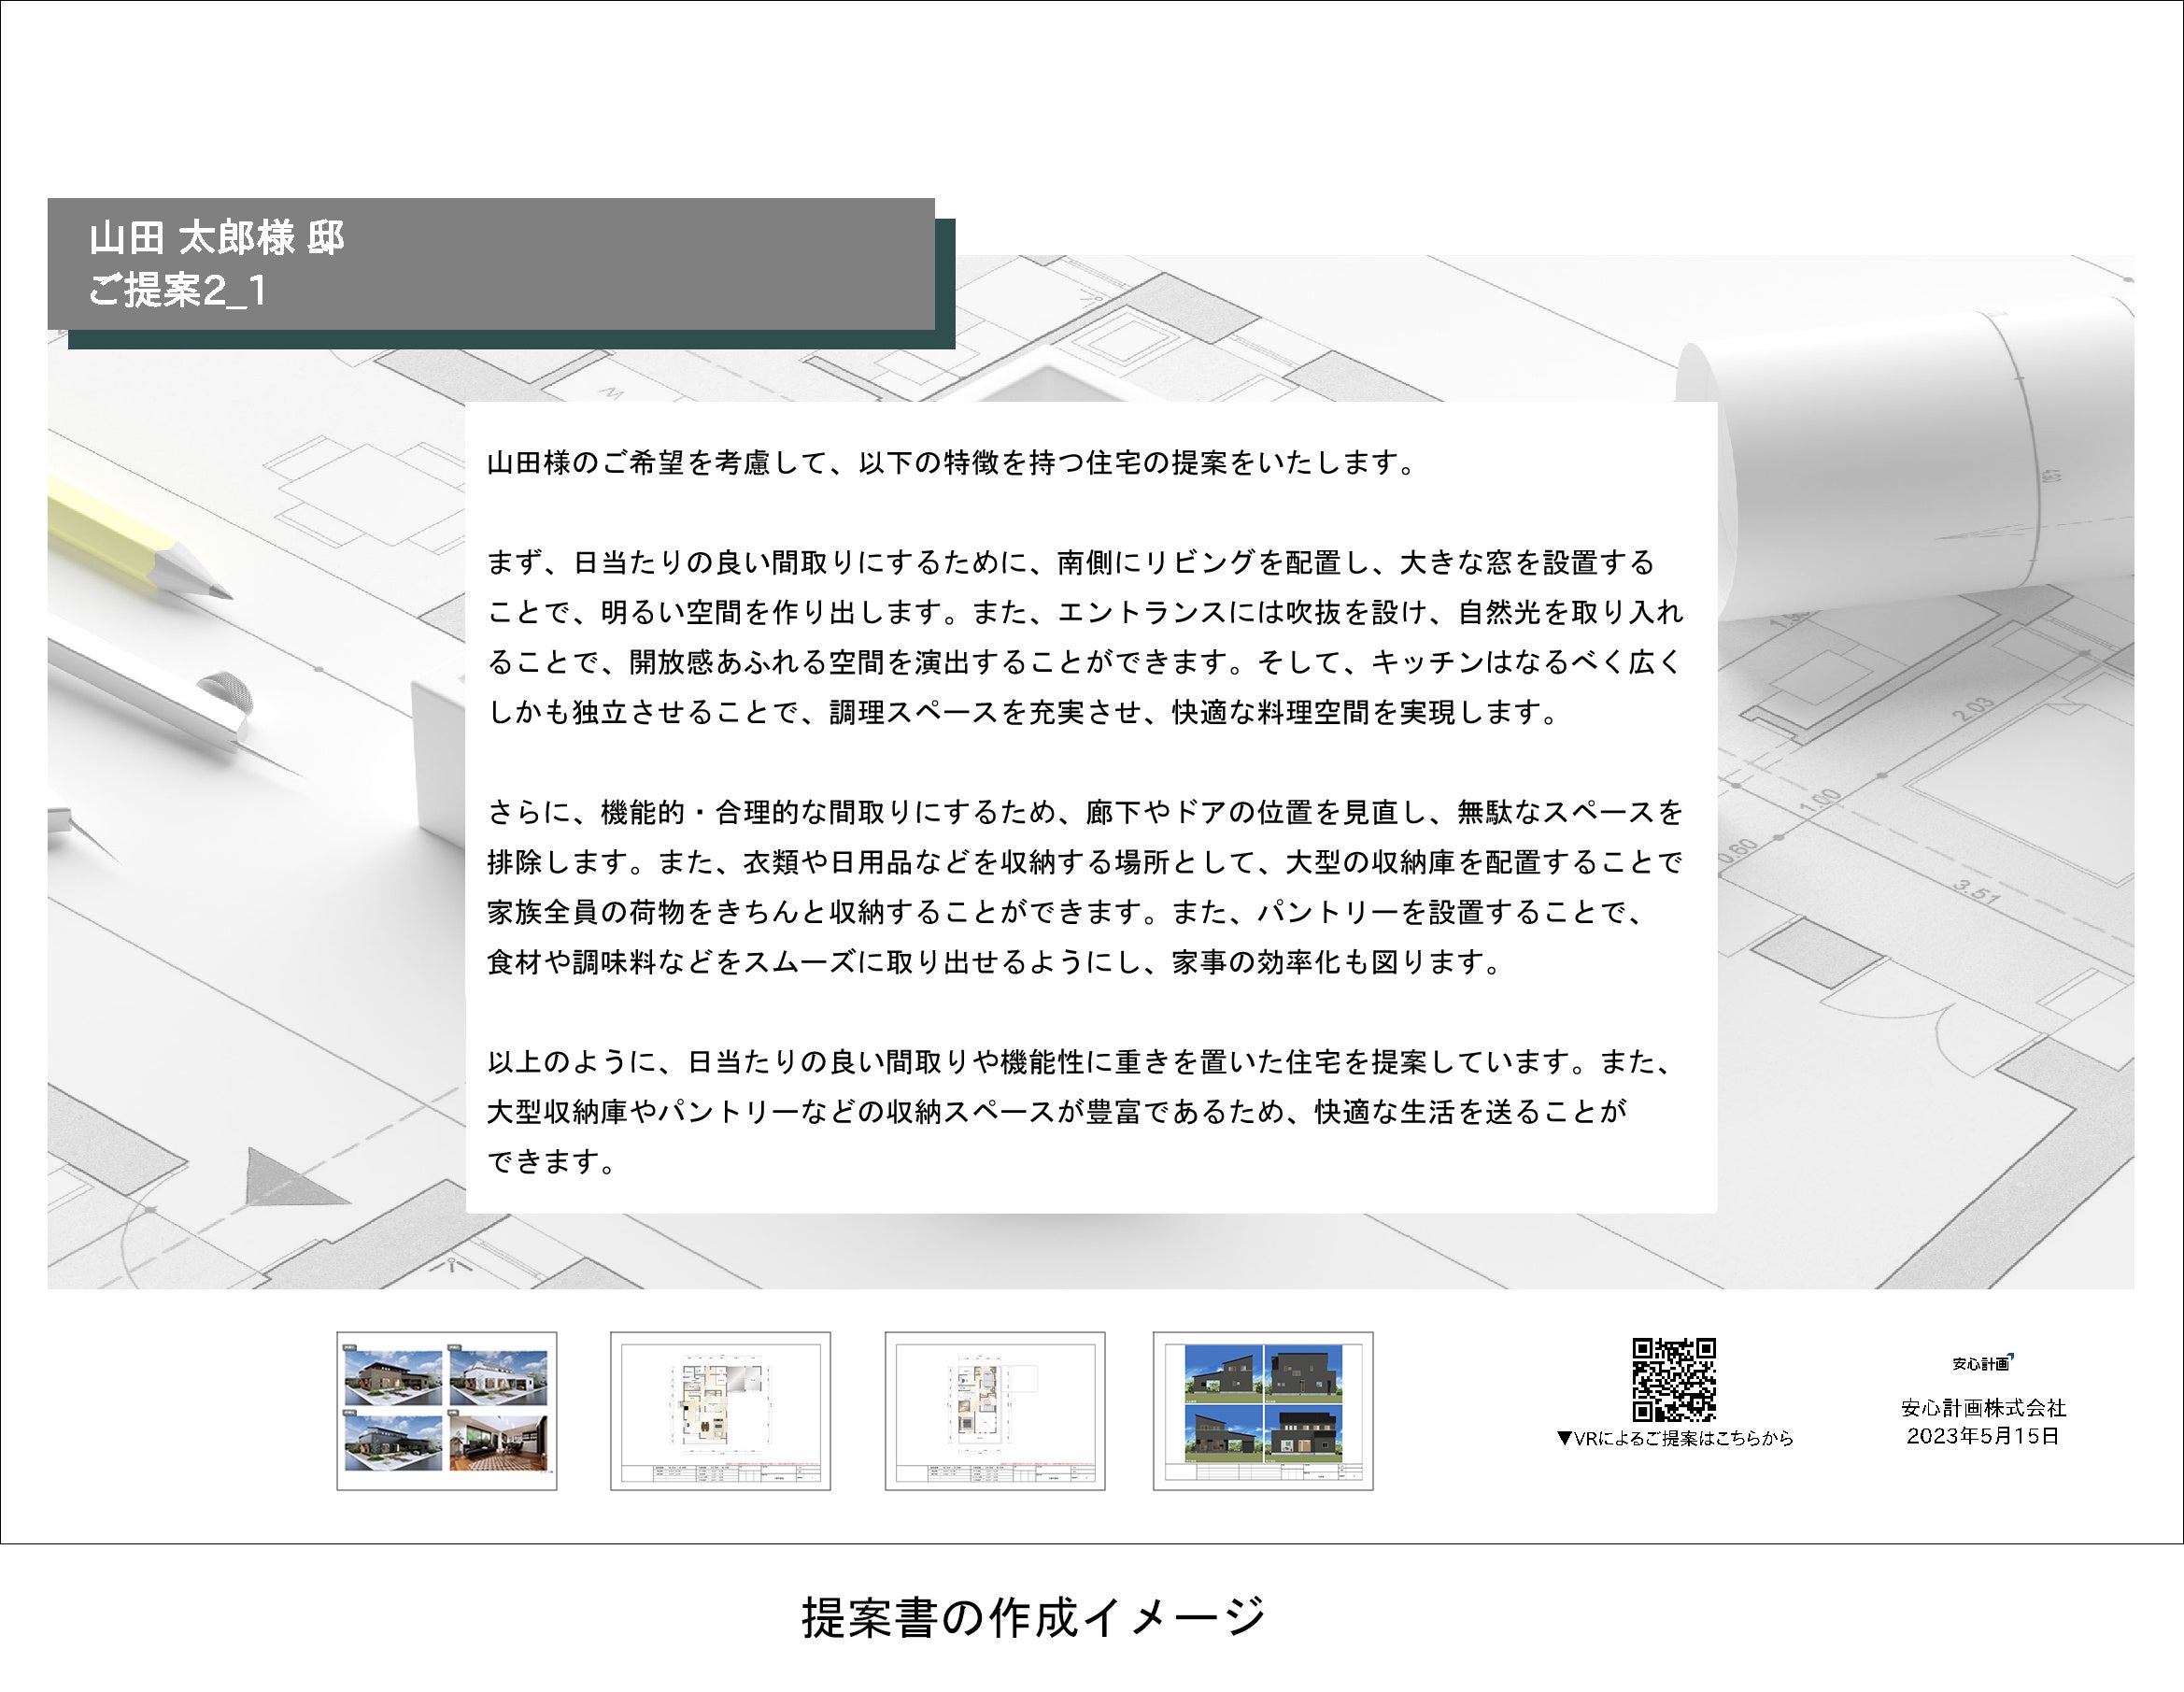Viewport: 2184px width, 1692px height.
Task: Click the VR proposal QR code
Action: point(1674,1379)
